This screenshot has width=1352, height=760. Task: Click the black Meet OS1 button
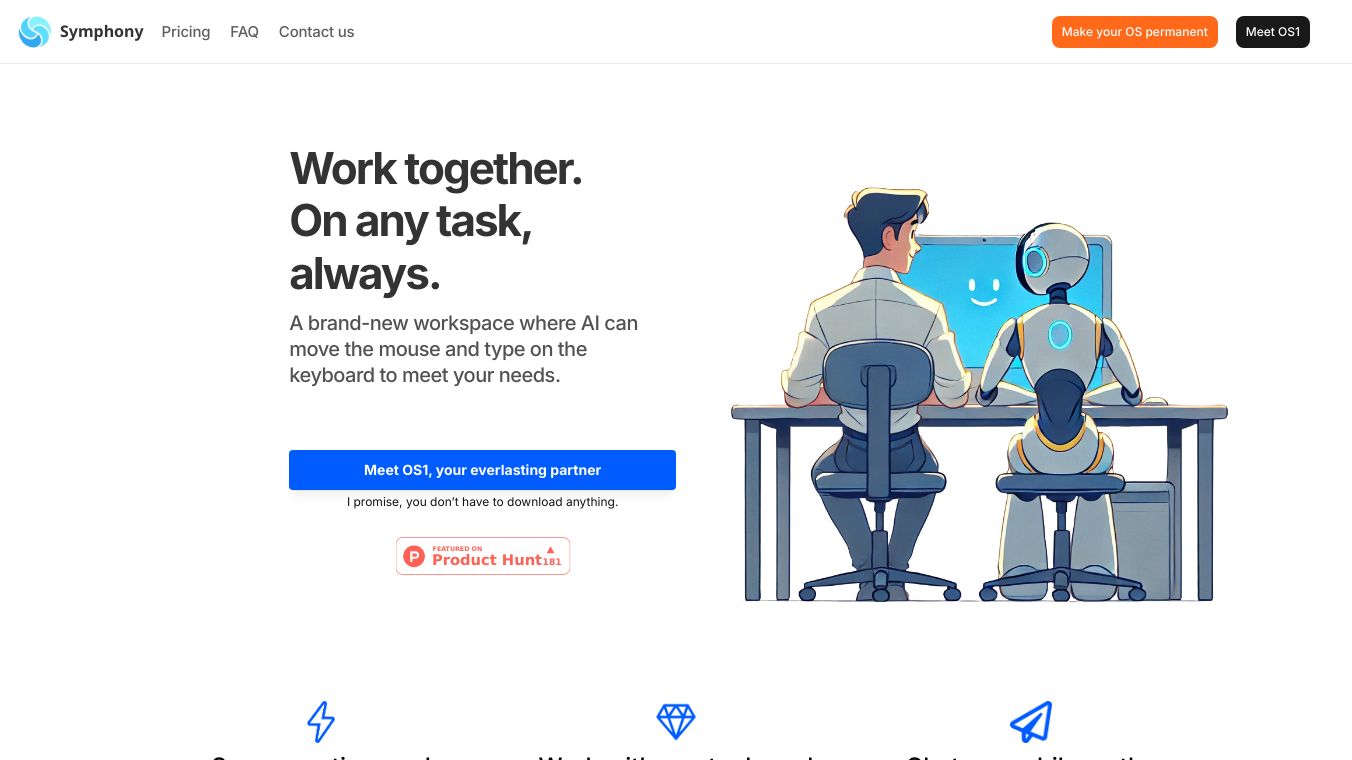[1272, 32]
